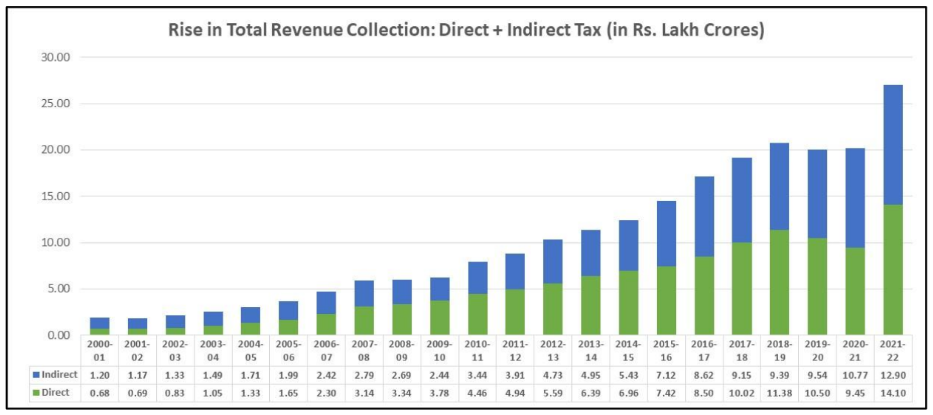933x415 pixels.
Task: Select the green Direct bar segment for 2012-13
Action: pyautogui.click(x=553, y=309)
